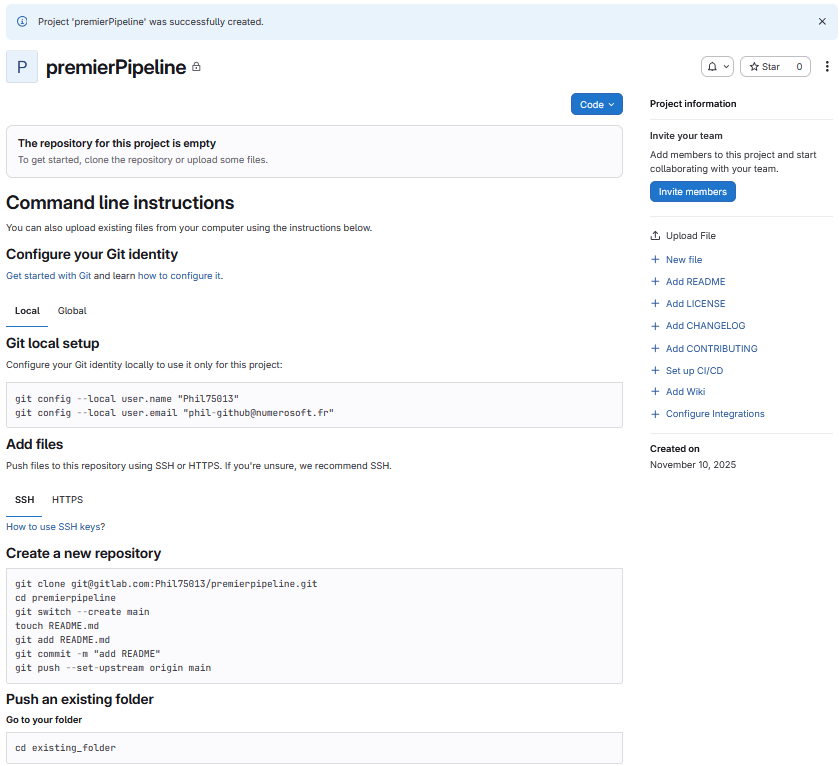Click the Upload File icon
The width and height of the screenshot is (840, 766).
click(656, 236)
